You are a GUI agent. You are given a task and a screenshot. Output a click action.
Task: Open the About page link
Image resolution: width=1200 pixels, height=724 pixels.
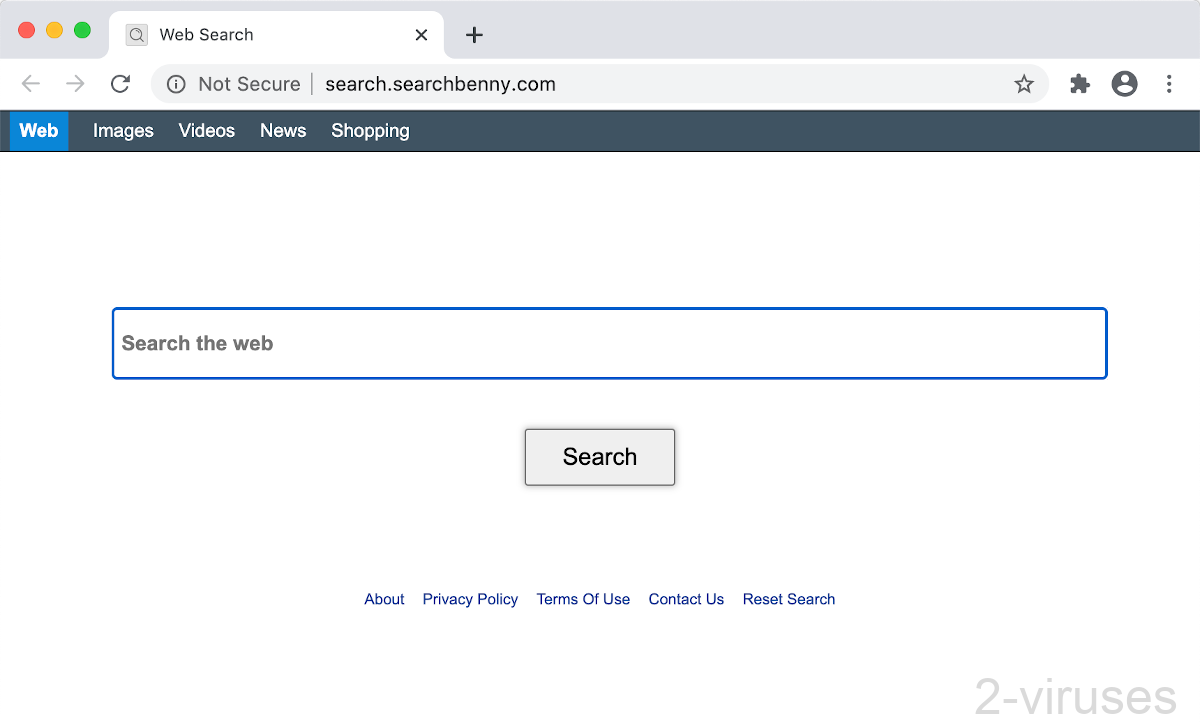click(x=384, y=599)
